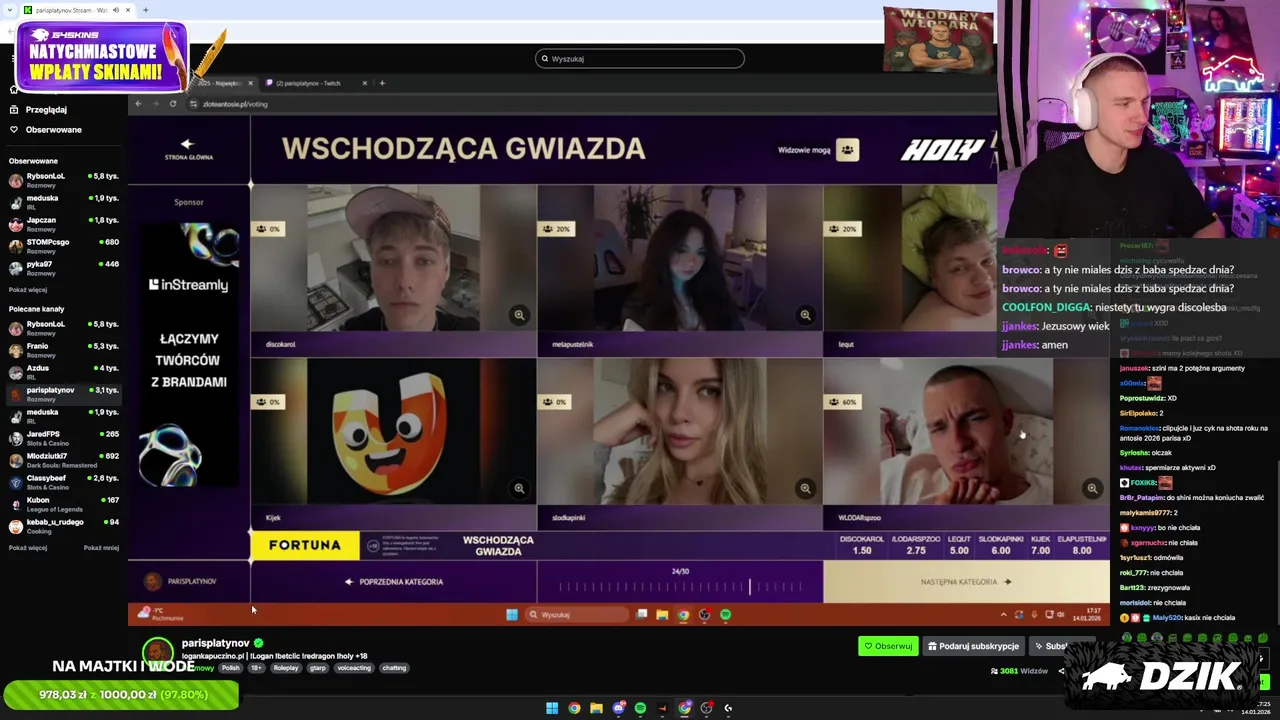Go to Następna Kategoria
Screen dimensions: 1280x720
pos(966,581)
